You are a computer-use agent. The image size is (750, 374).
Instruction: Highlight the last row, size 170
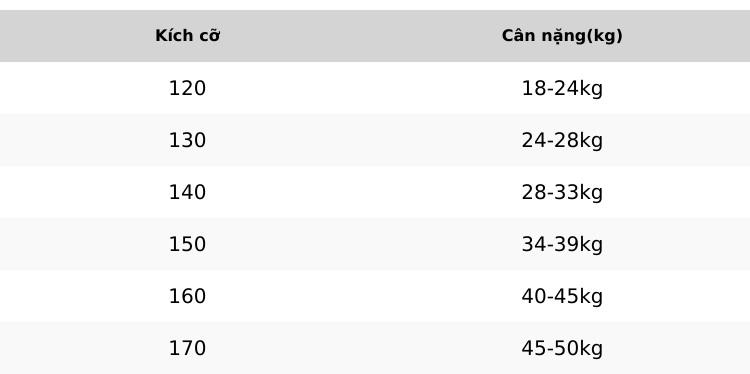tap(375, 348)
